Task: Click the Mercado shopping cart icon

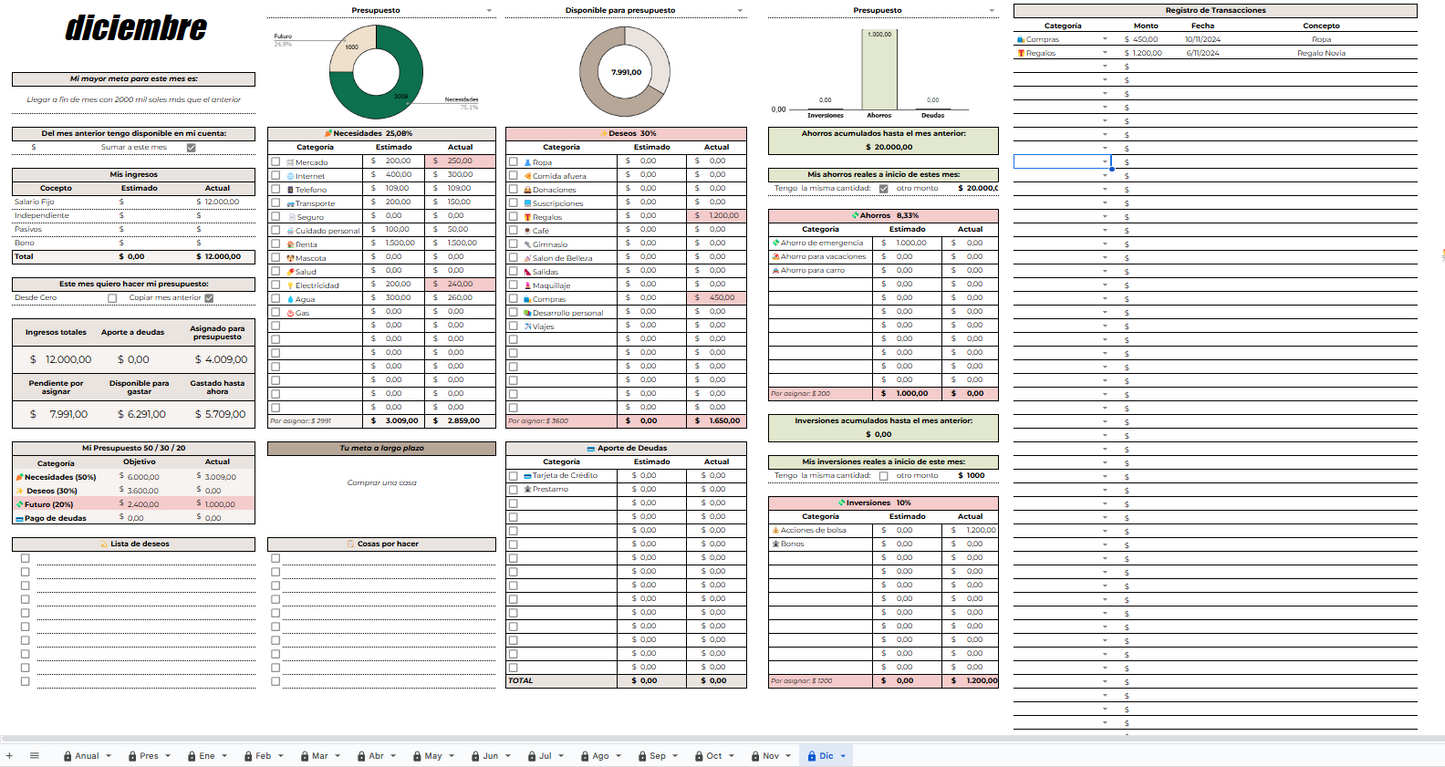Action: point(290,162)
